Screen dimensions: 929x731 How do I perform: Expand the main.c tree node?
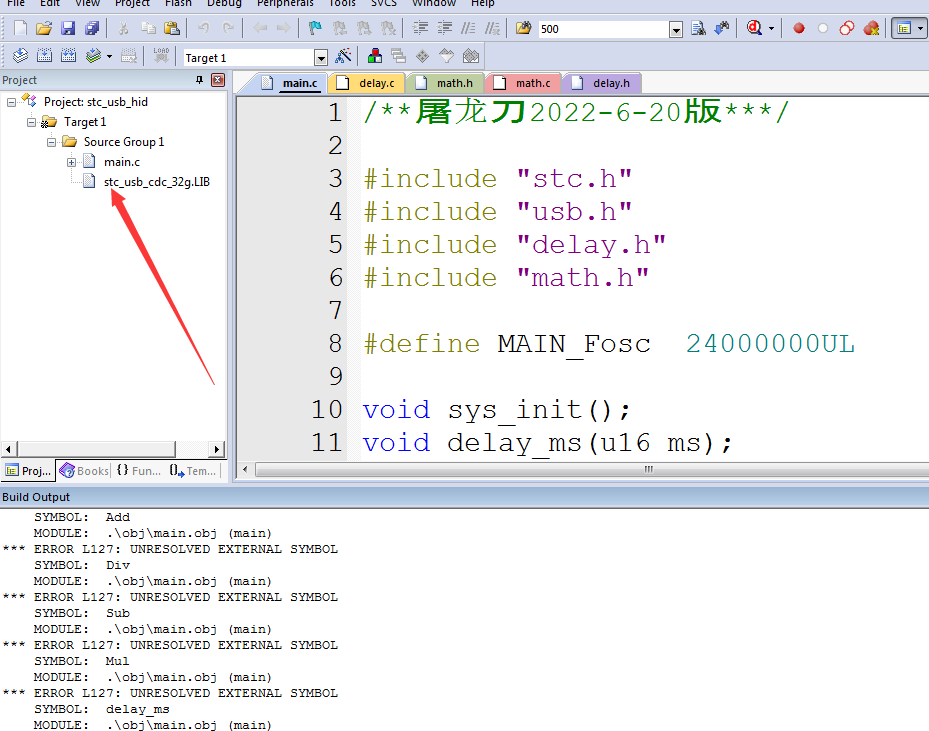[x=72, y=162]
